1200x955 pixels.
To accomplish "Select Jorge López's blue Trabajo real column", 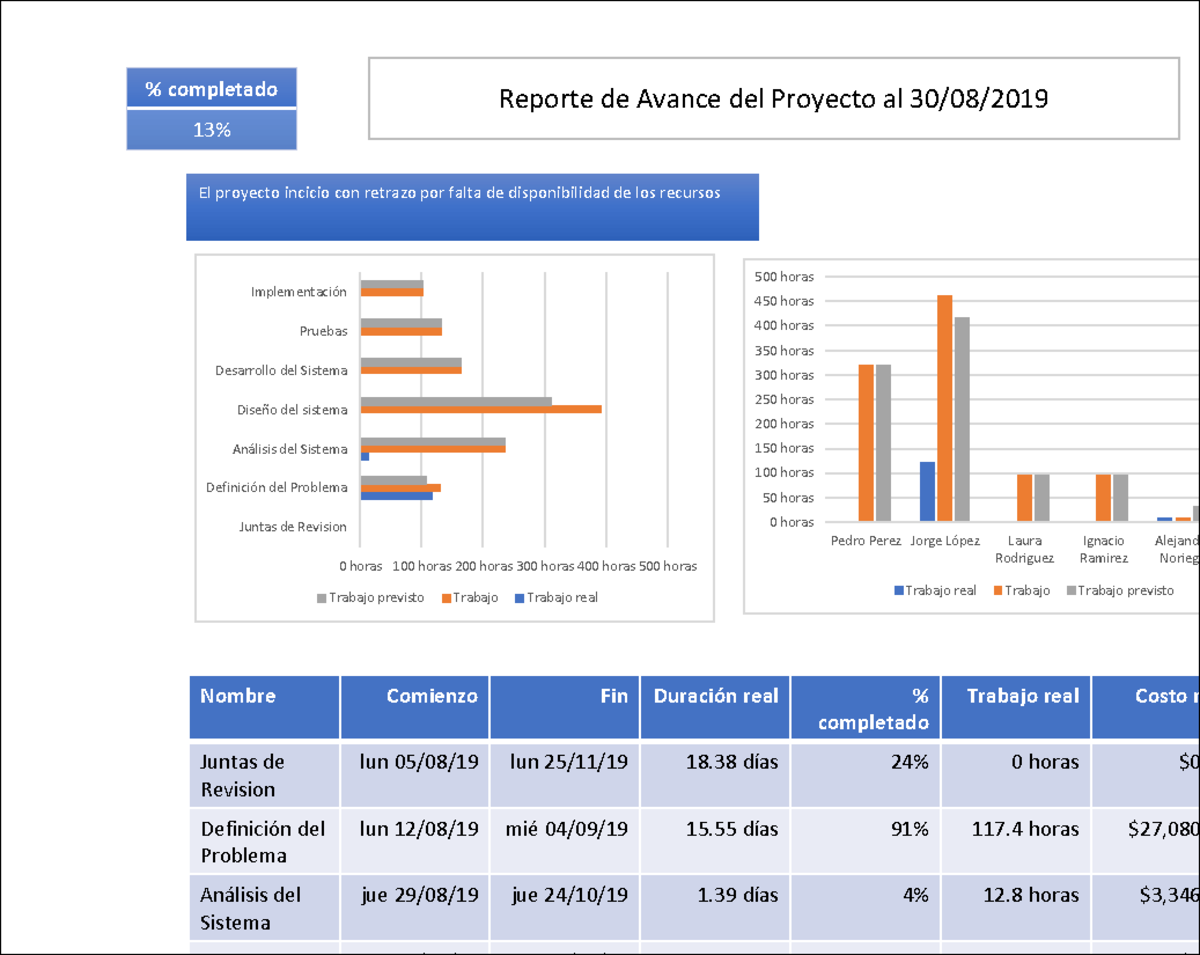I will (925, 490).
